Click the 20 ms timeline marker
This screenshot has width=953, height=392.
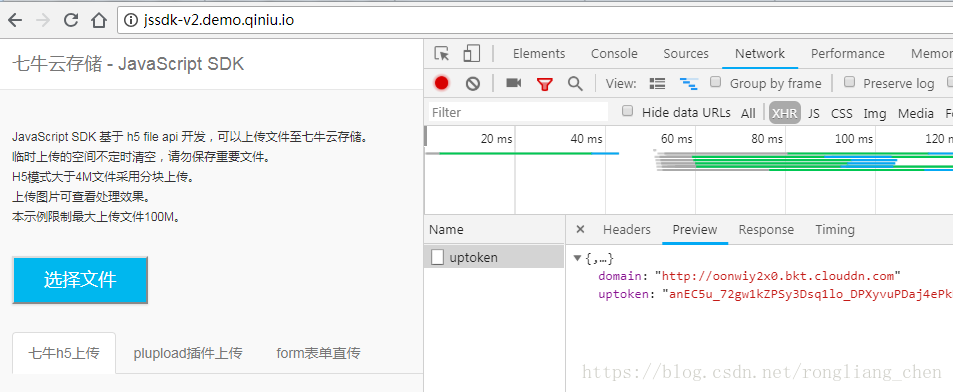pyautogui.click(x=497, y=139)
